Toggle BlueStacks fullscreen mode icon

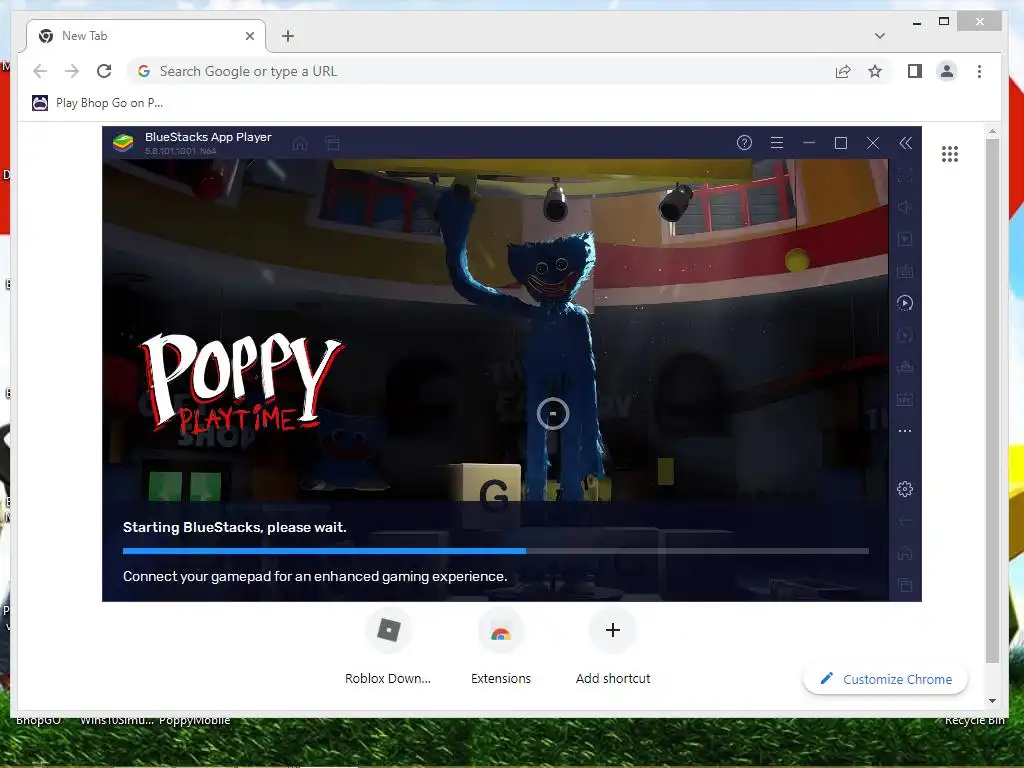point(904,175)
